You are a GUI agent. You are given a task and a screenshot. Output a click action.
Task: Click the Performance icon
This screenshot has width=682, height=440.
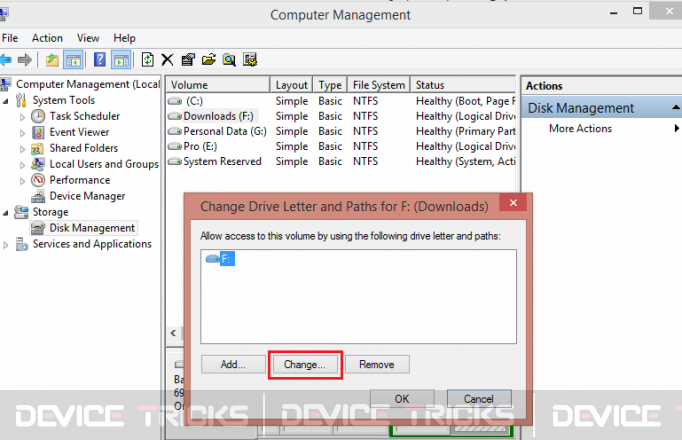click(x=38, y=180)
